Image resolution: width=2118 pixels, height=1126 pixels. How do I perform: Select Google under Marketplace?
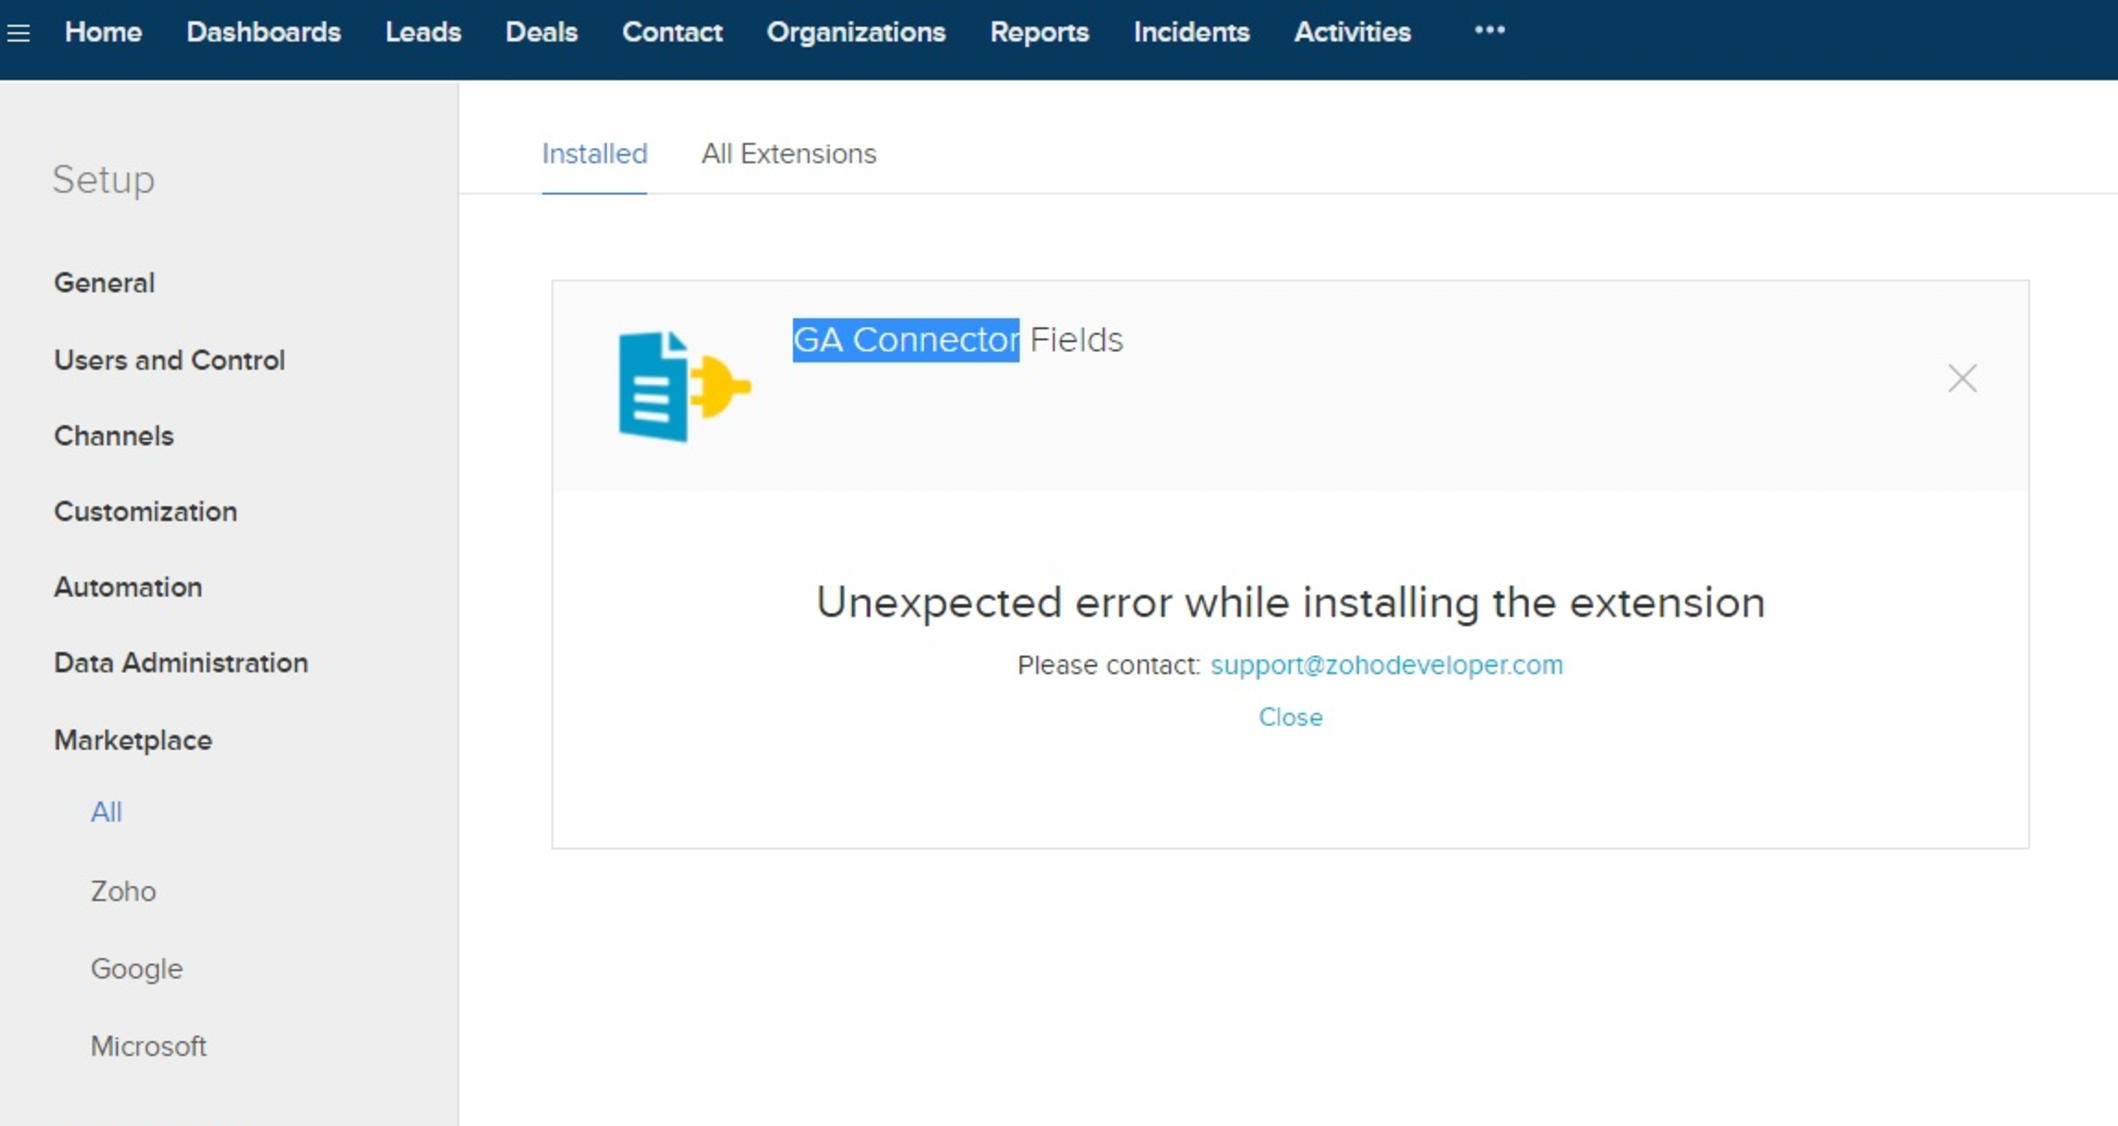(136, 969)
